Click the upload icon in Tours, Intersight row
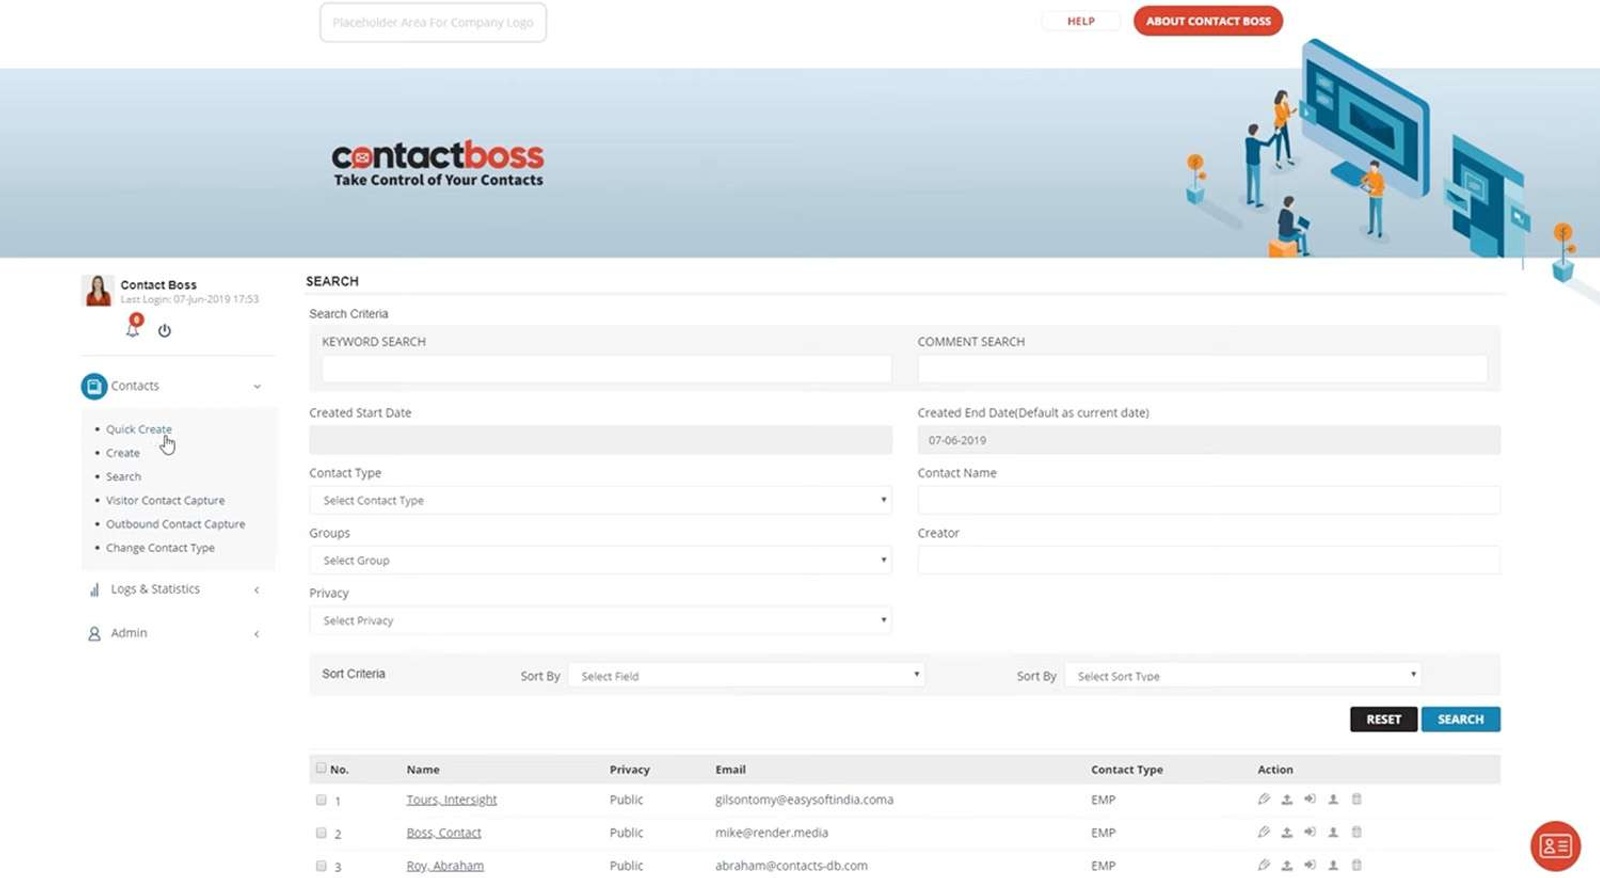The width and height of the screenshot is (1600, 878). coord(1287,799)
